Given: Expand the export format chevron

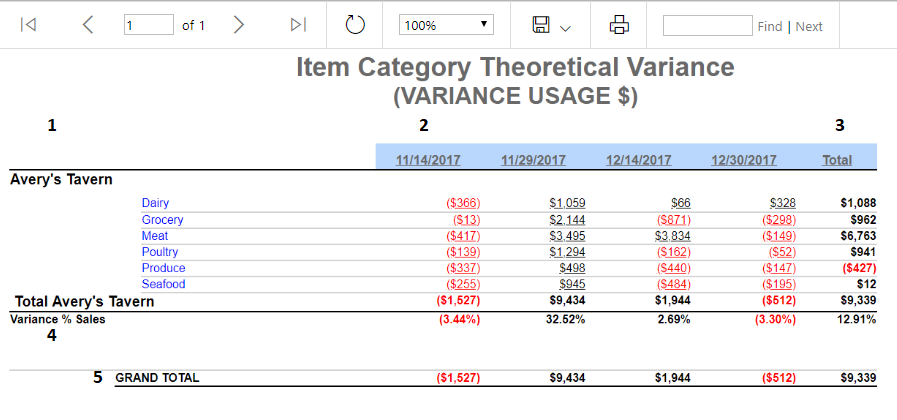Looking at the screenshot, I should 565,28.
